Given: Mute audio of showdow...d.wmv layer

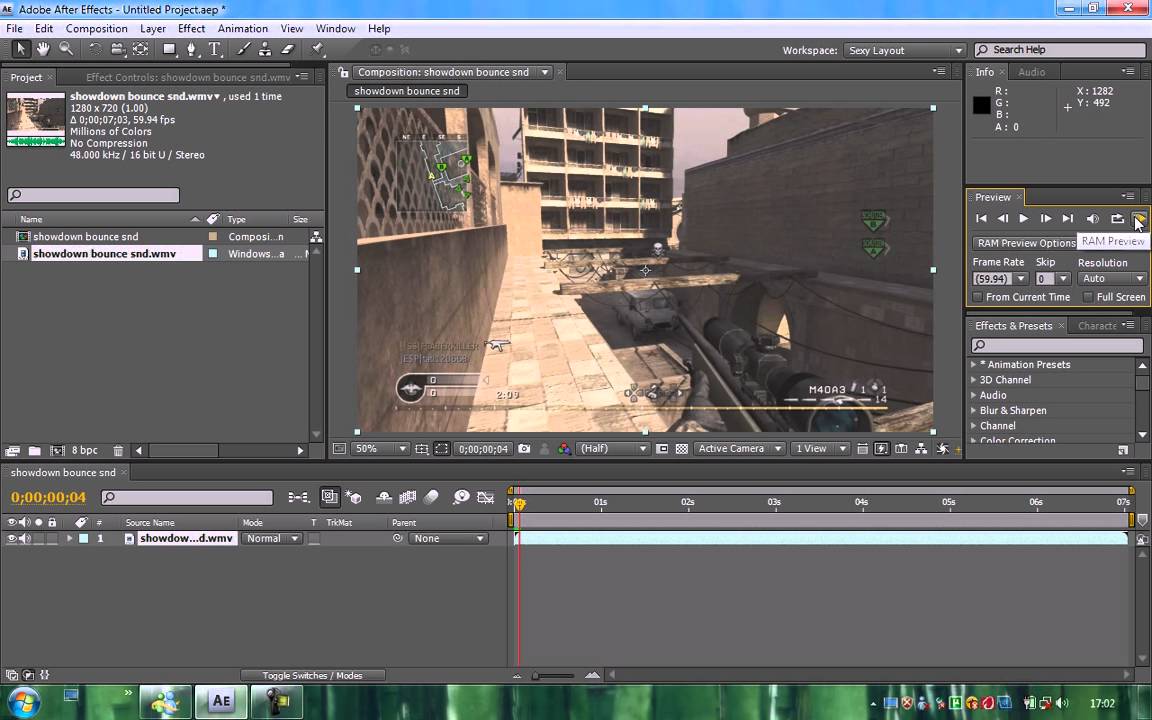Looking at the screenshot, I should coord(25,539).
